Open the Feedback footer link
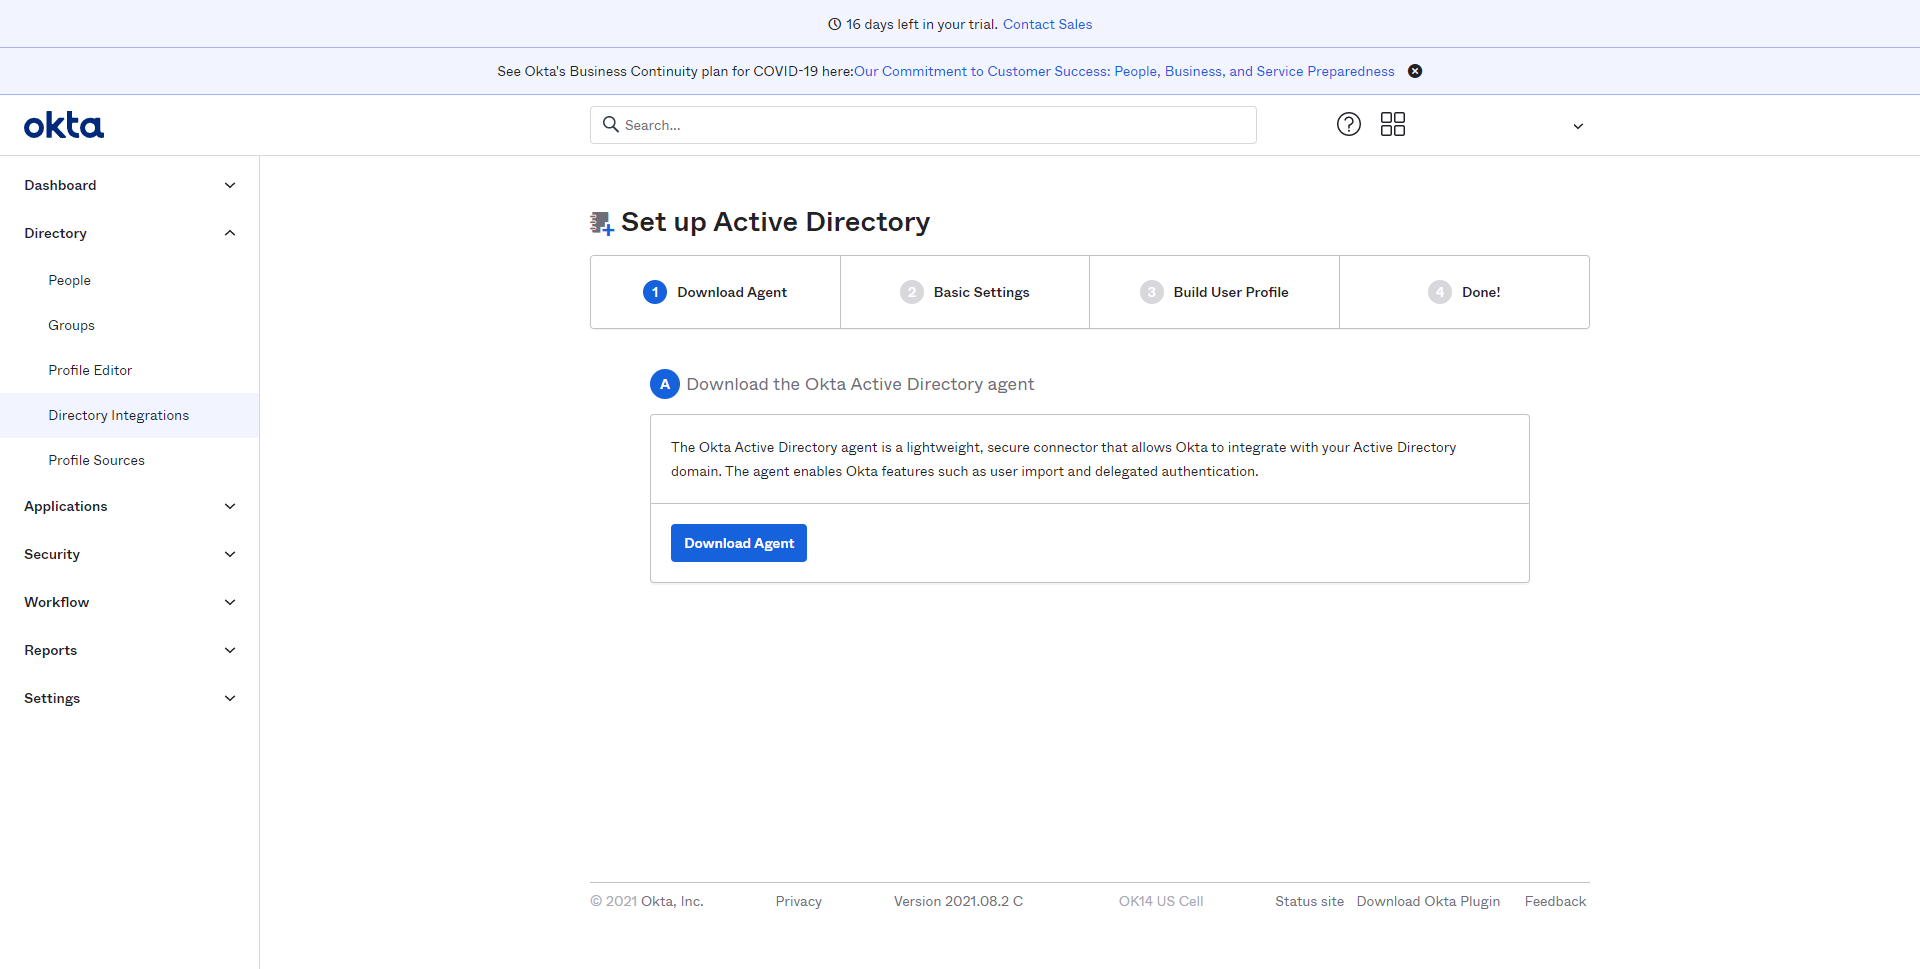This screenshot has height=969, width=1920. [1555, 901]
